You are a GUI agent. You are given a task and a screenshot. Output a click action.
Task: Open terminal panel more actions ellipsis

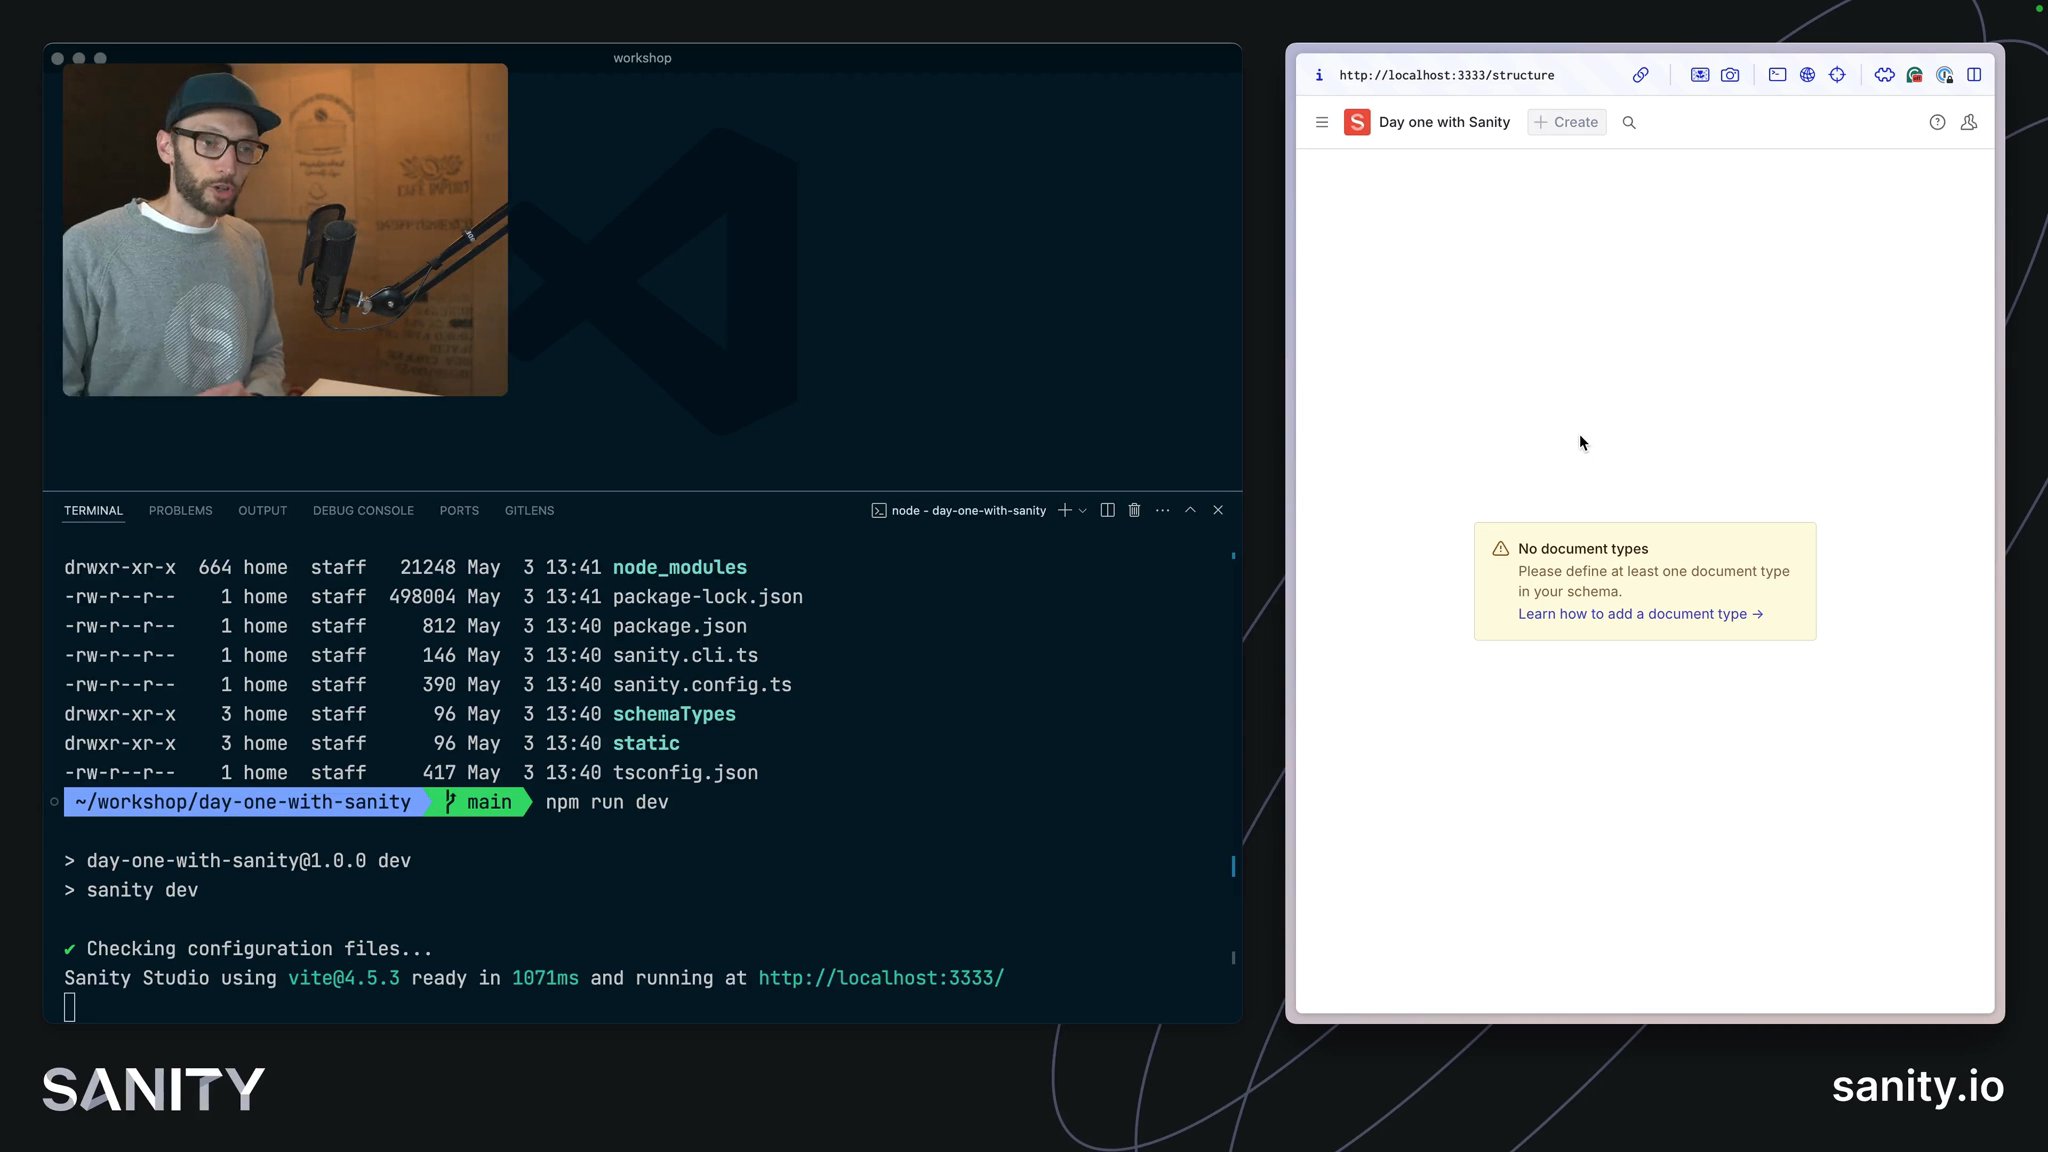(x=1162, y=510)
